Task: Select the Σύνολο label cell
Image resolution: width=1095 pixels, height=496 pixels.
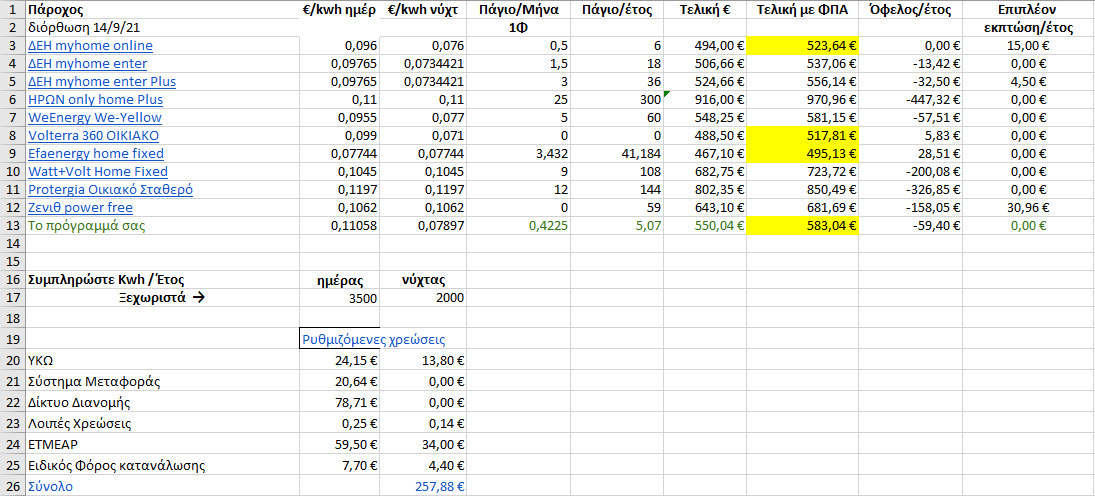Action: point(163,486)
